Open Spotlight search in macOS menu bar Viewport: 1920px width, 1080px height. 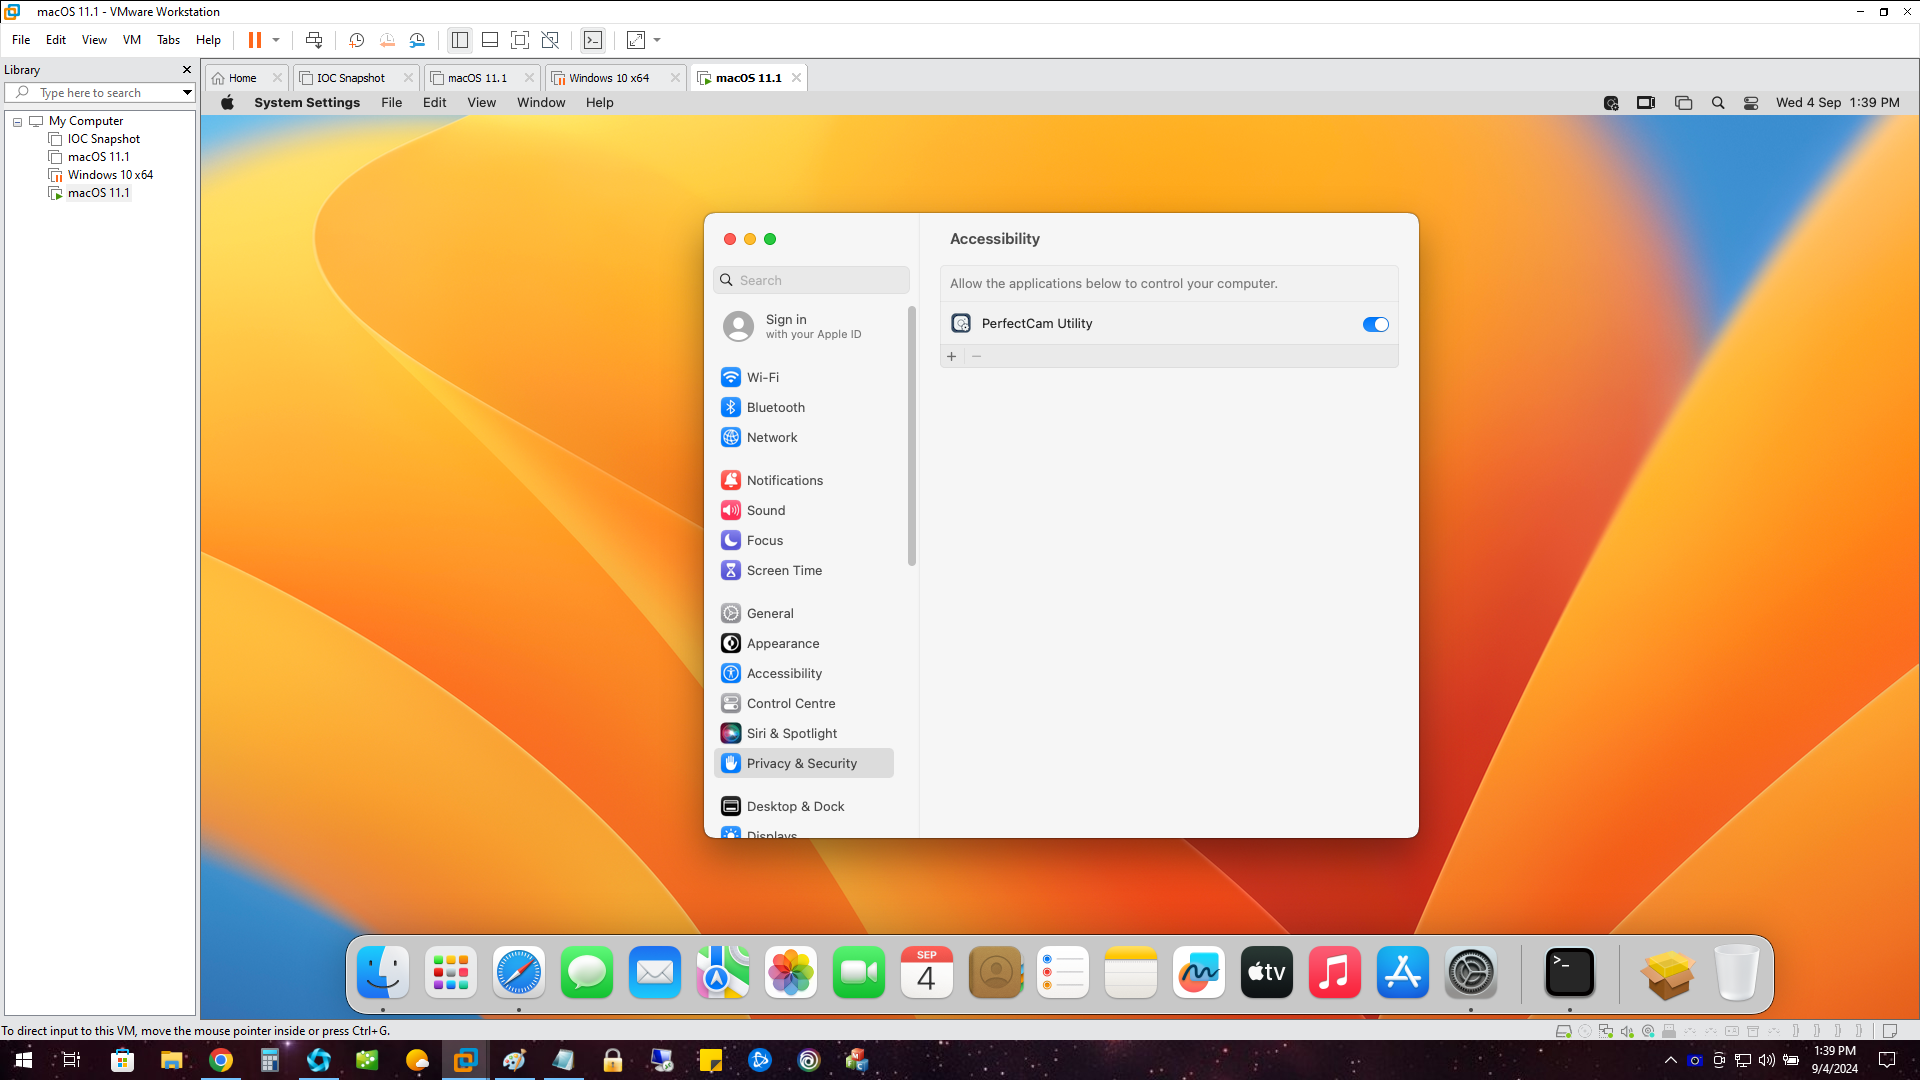pyautogui.click(x=1718, y=102)
